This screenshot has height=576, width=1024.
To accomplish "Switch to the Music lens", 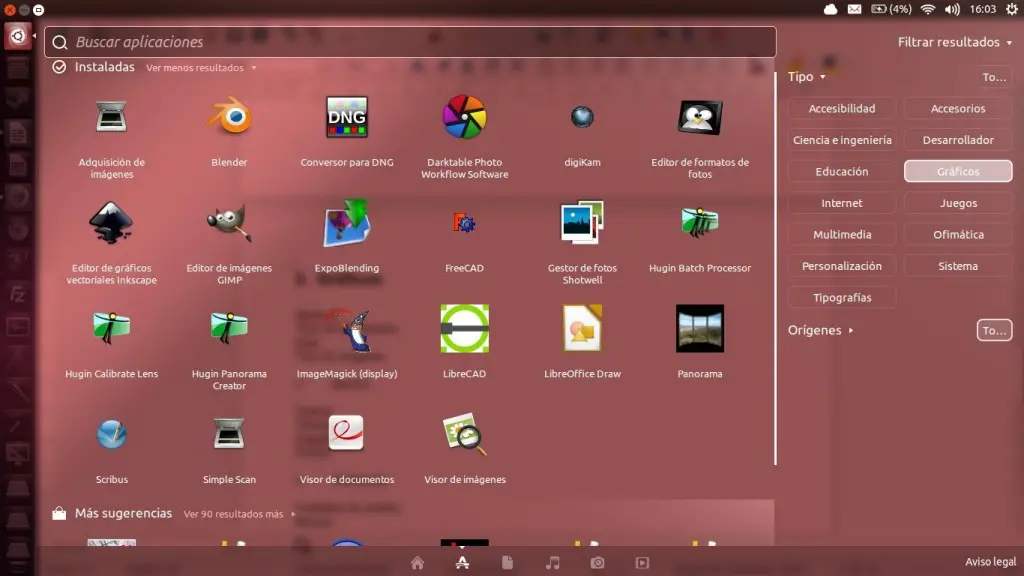I will point(552,562).
